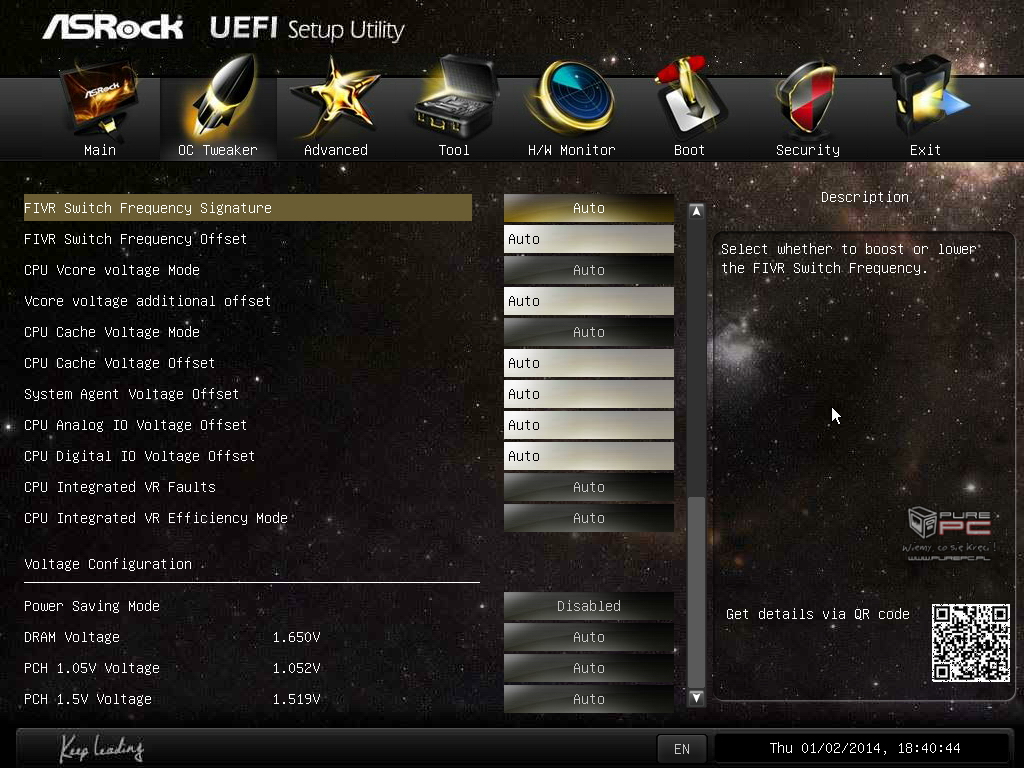Click FIVR Switch Frequency Offset input field
Viewport: 1024px width, 768px height.
(588, 239)
